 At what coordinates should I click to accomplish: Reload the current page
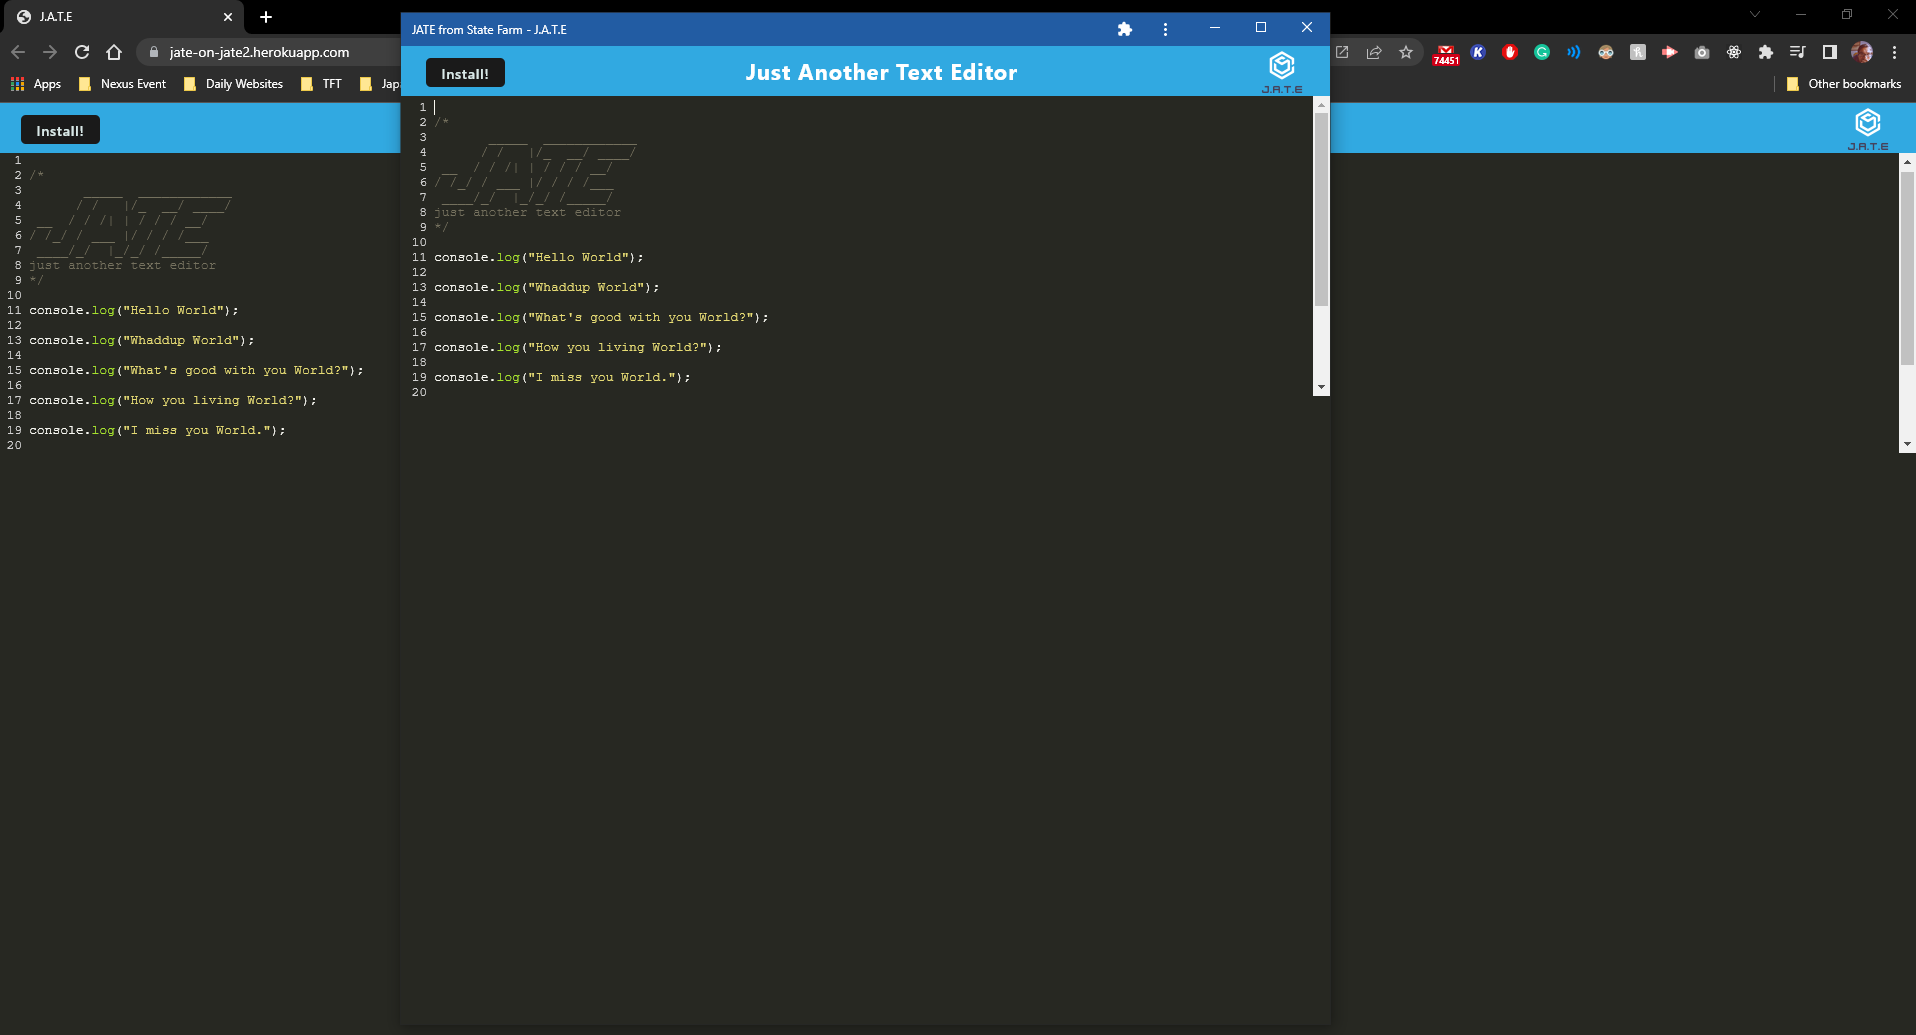coord(82,52)
